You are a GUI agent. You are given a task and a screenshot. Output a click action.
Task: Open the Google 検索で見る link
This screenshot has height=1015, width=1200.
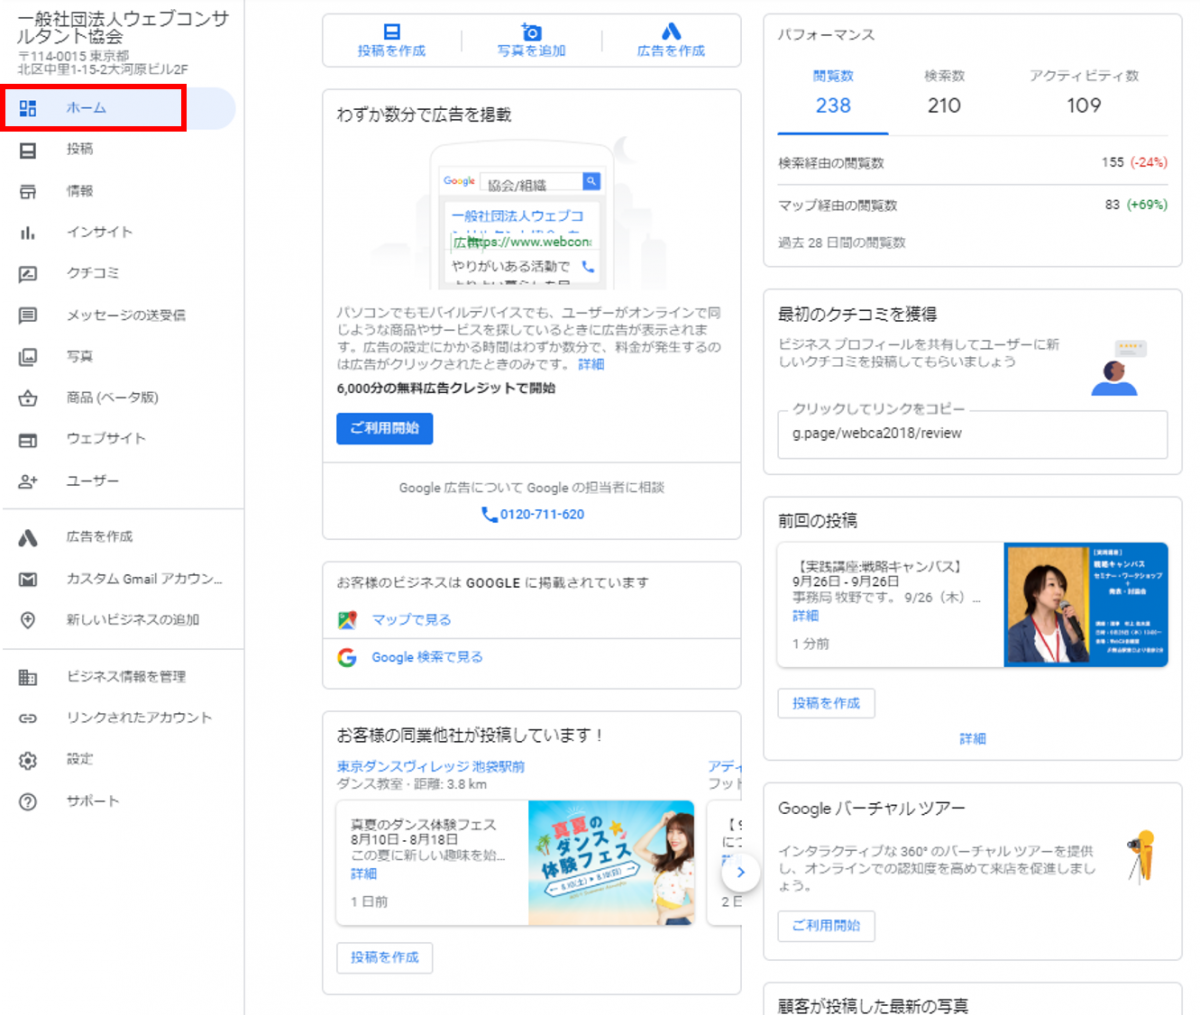coord(427,657)
